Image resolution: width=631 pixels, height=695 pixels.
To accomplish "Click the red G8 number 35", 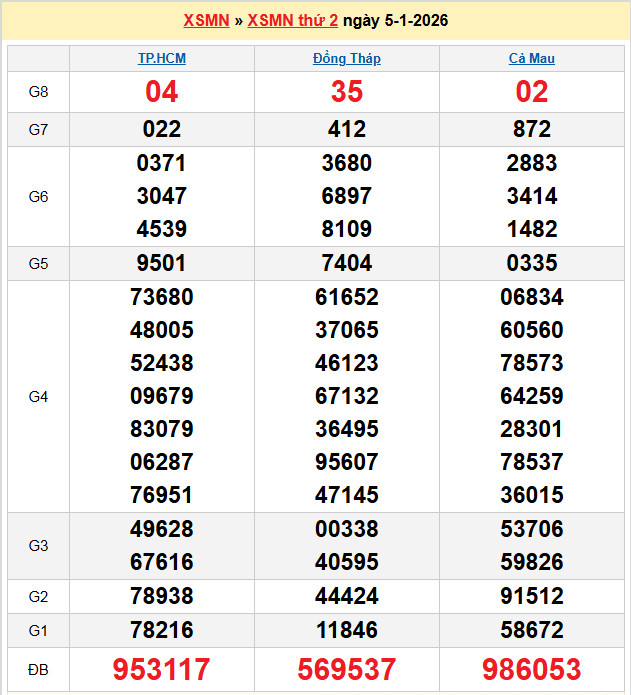I will tap(347, 92).
